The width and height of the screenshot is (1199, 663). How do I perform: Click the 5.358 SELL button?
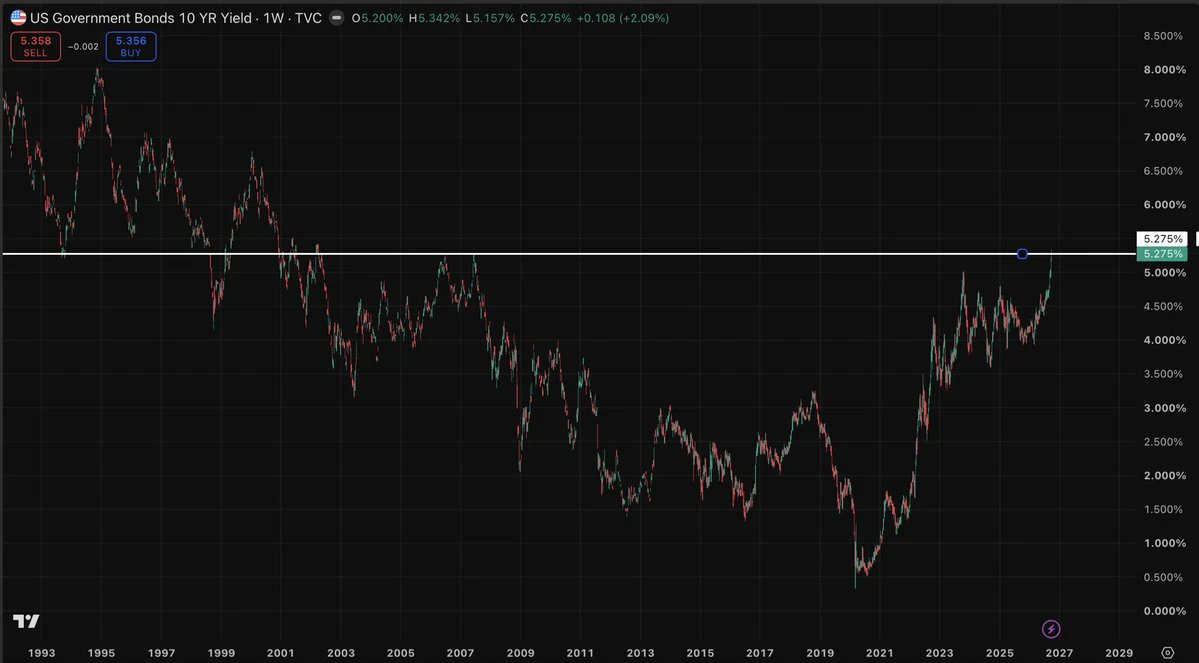click(x=36, y=47)
